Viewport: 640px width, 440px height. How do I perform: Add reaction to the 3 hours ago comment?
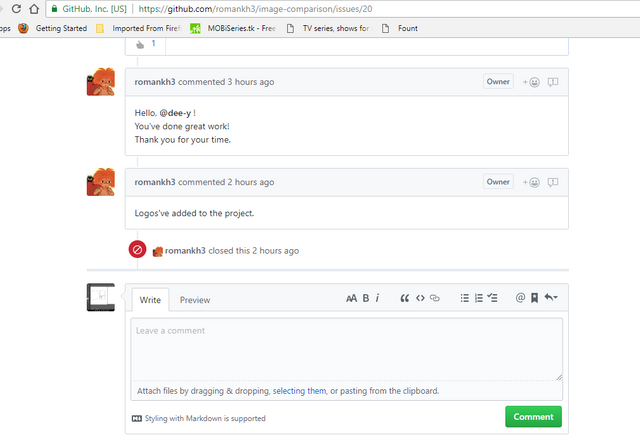coord(531,82)
